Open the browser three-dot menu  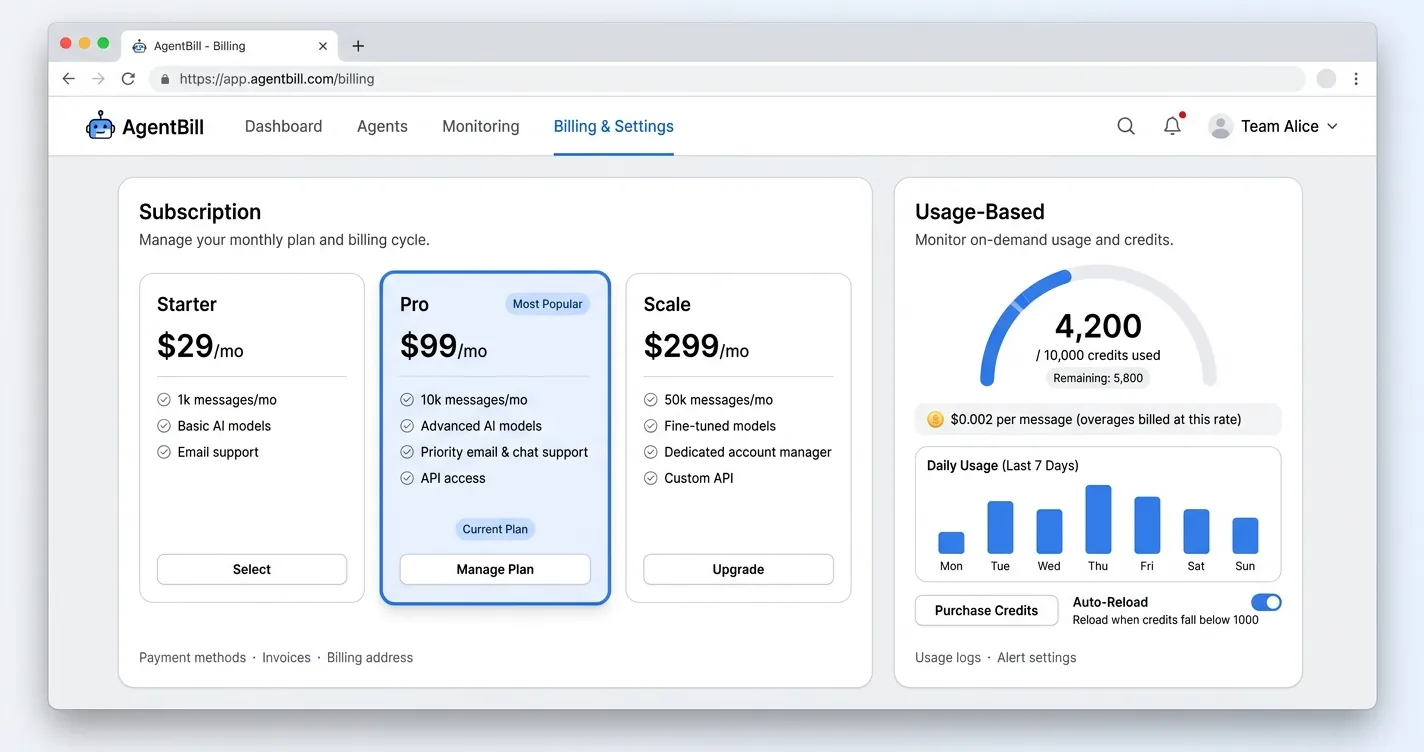pos(1356,78)
